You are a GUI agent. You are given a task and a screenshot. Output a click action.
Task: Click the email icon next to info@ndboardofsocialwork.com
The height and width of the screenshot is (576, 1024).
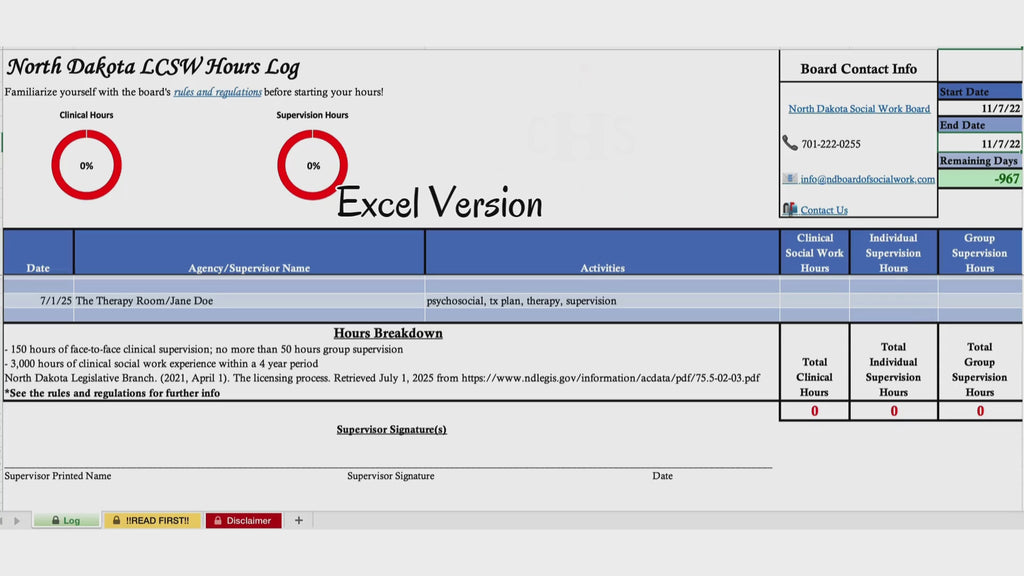(790, 178)
